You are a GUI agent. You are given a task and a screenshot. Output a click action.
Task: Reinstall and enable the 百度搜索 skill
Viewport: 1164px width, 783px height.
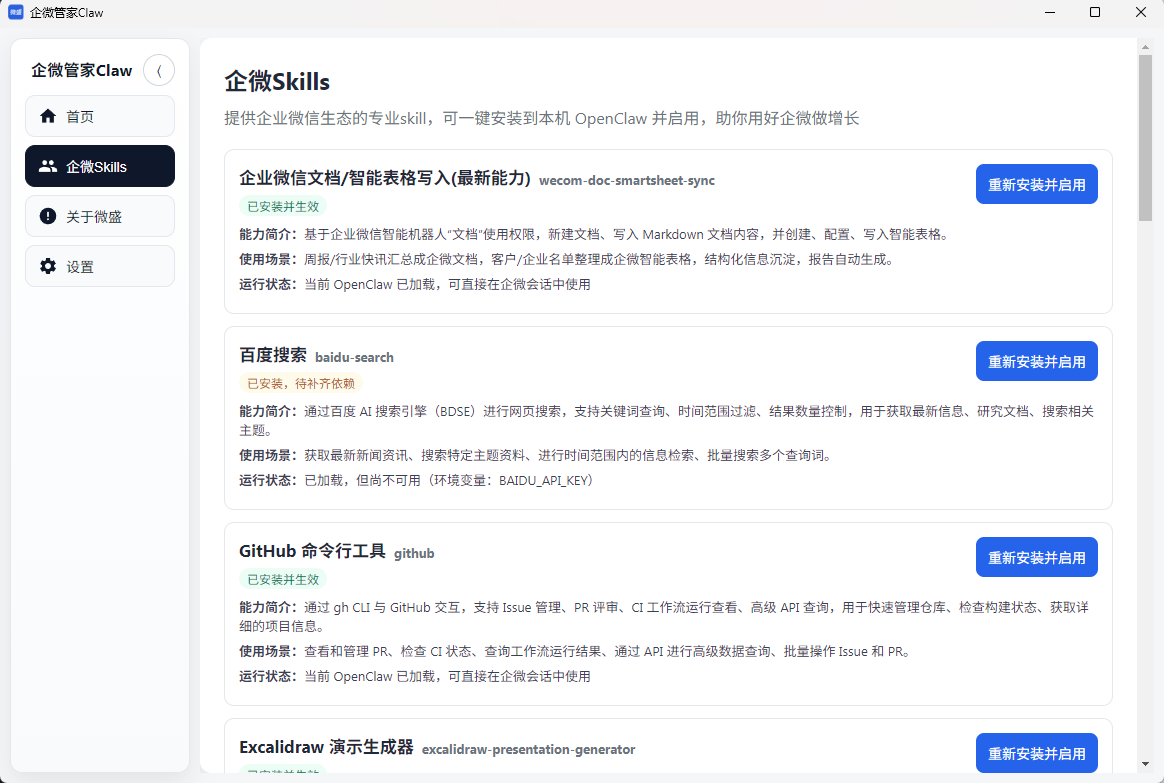[x=1036, y=361]
